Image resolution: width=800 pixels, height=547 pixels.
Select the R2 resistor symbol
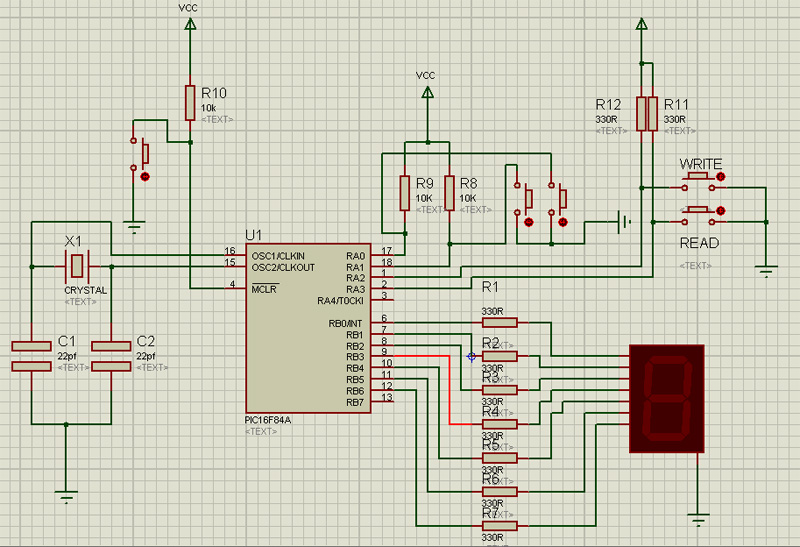[x=499, y=356]
